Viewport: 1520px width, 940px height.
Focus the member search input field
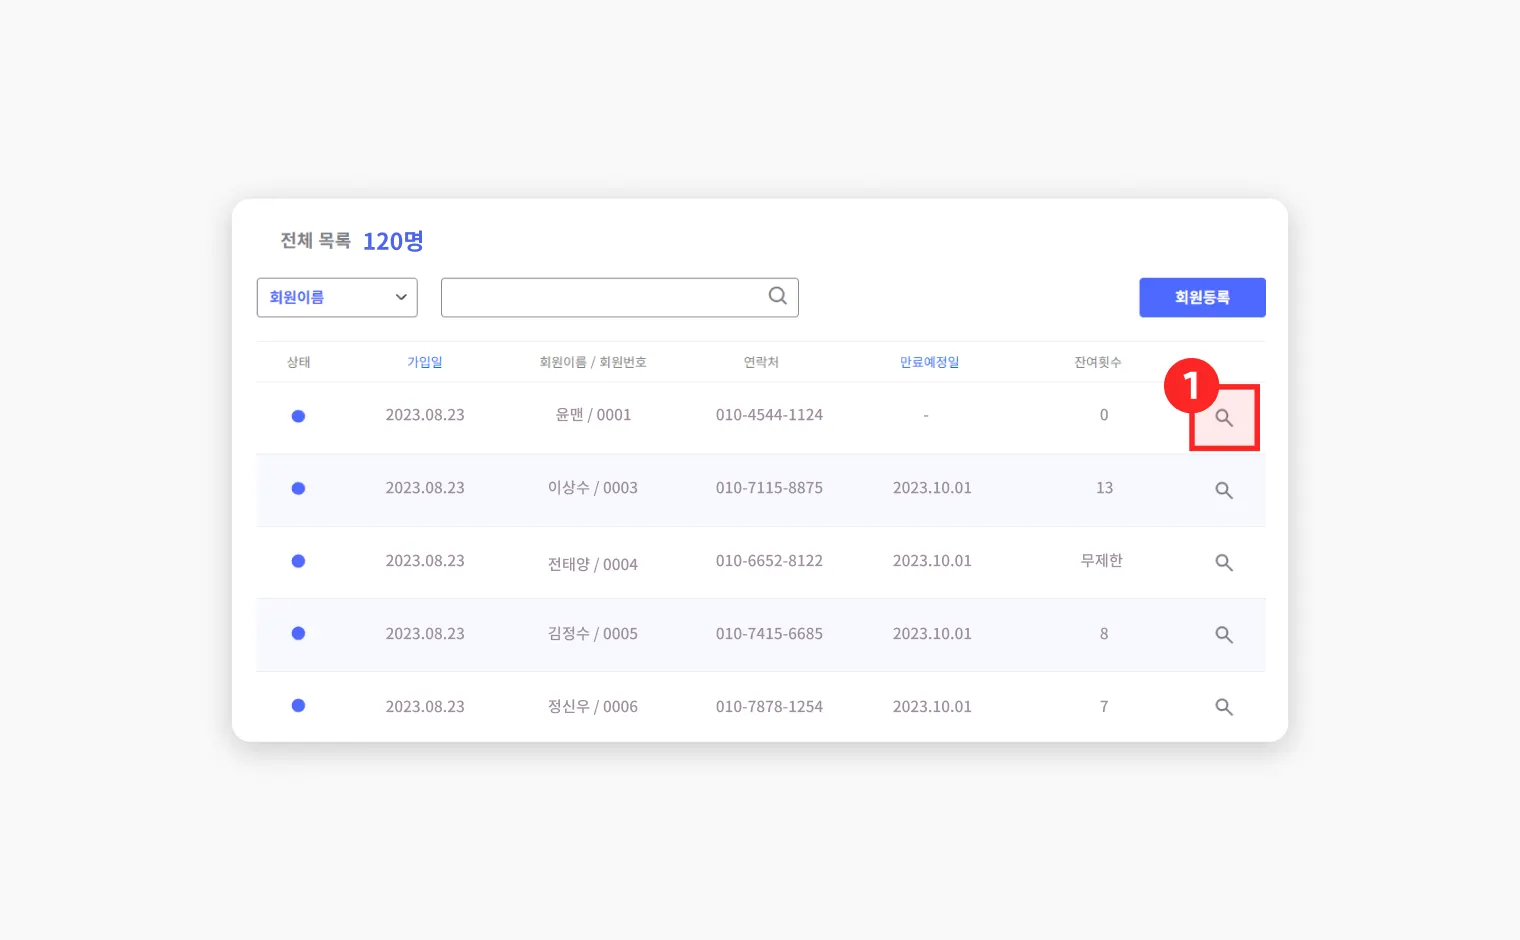[x=620, y=297]
